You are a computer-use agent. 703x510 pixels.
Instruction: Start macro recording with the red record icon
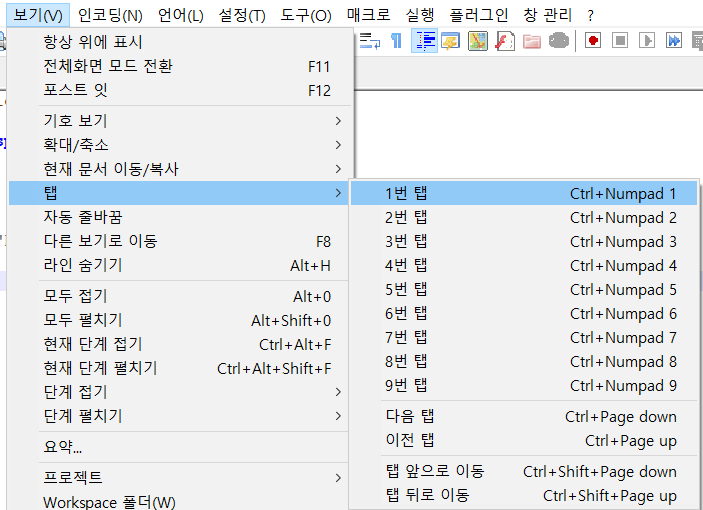[x=593, y=41]
